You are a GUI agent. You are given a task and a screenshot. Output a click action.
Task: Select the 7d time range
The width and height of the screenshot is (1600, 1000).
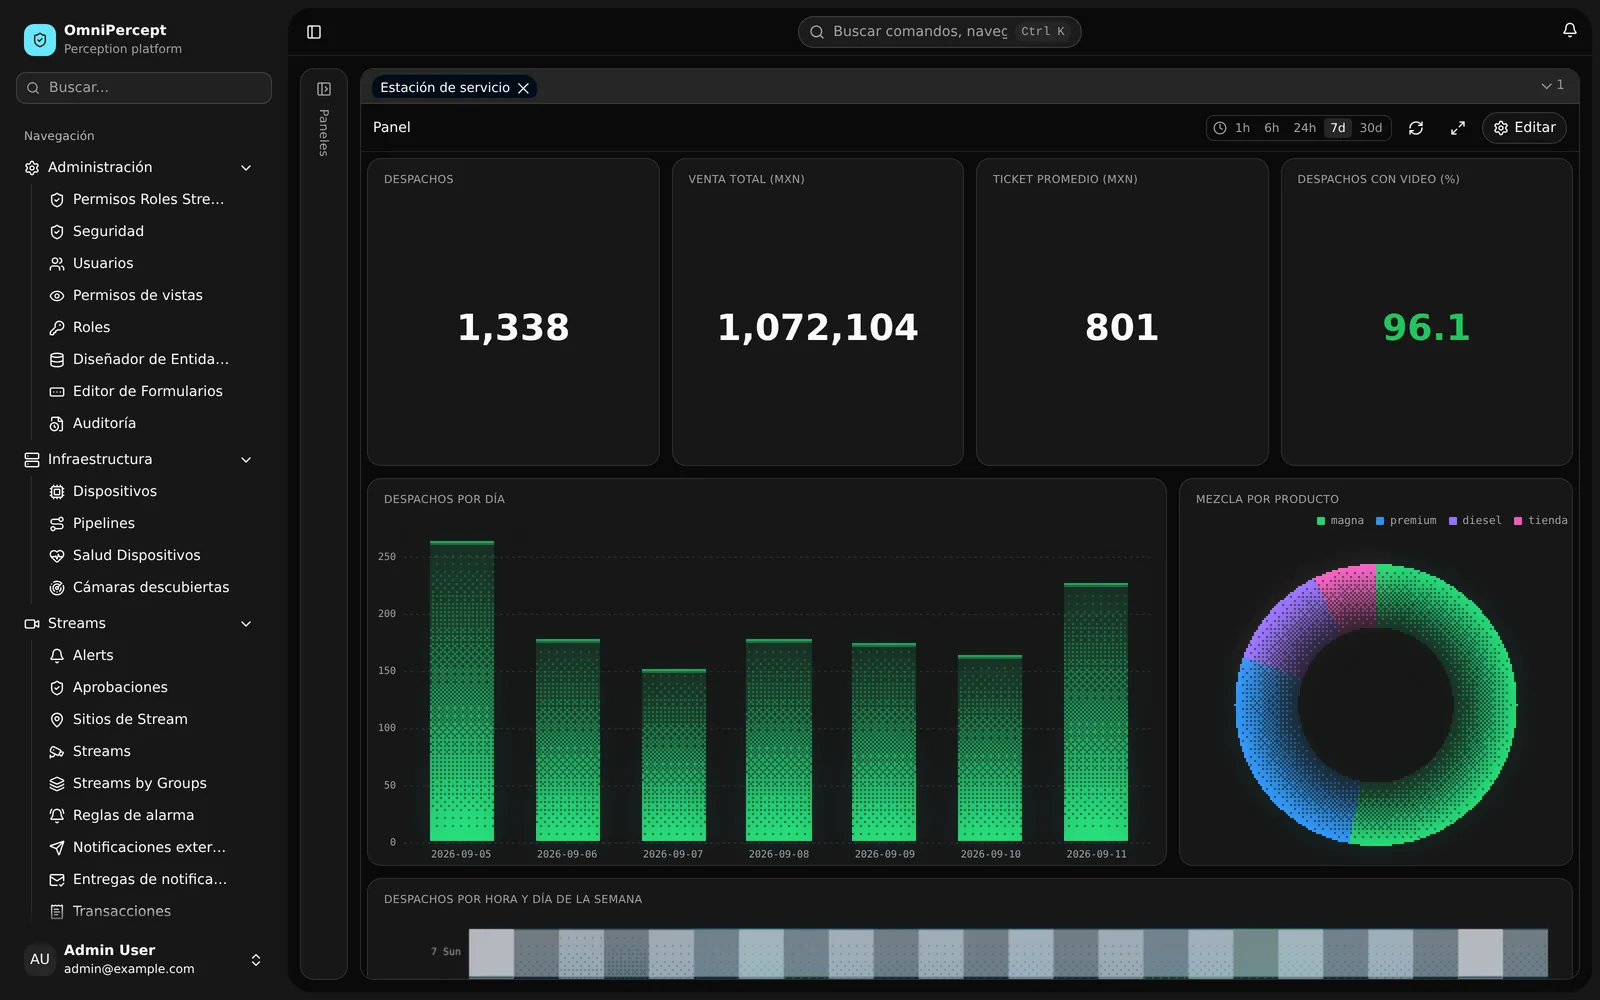1338,128
